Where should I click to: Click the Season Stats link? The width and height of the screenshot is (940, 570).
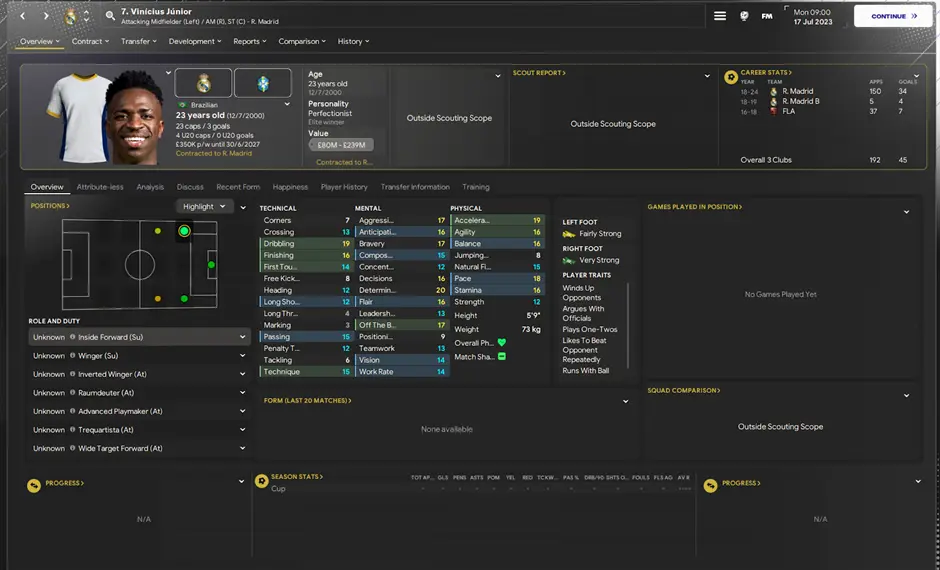[297, 476]
